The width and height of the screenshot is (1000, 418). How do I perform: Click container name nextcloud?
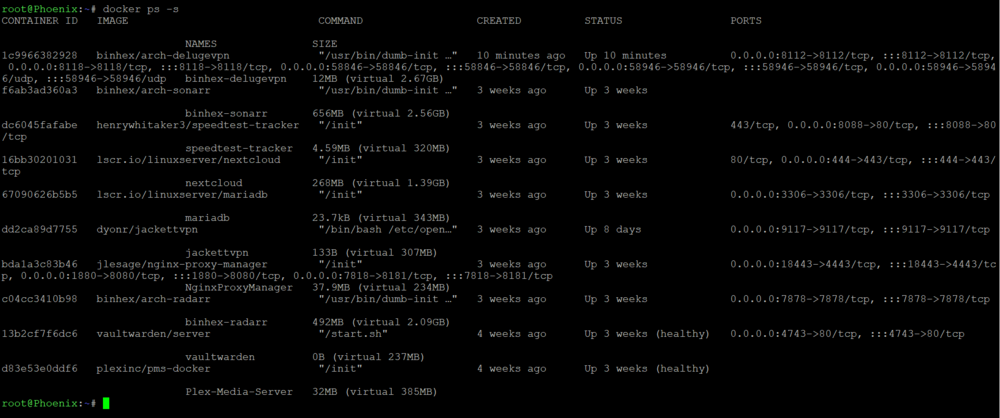coord(214,183)
